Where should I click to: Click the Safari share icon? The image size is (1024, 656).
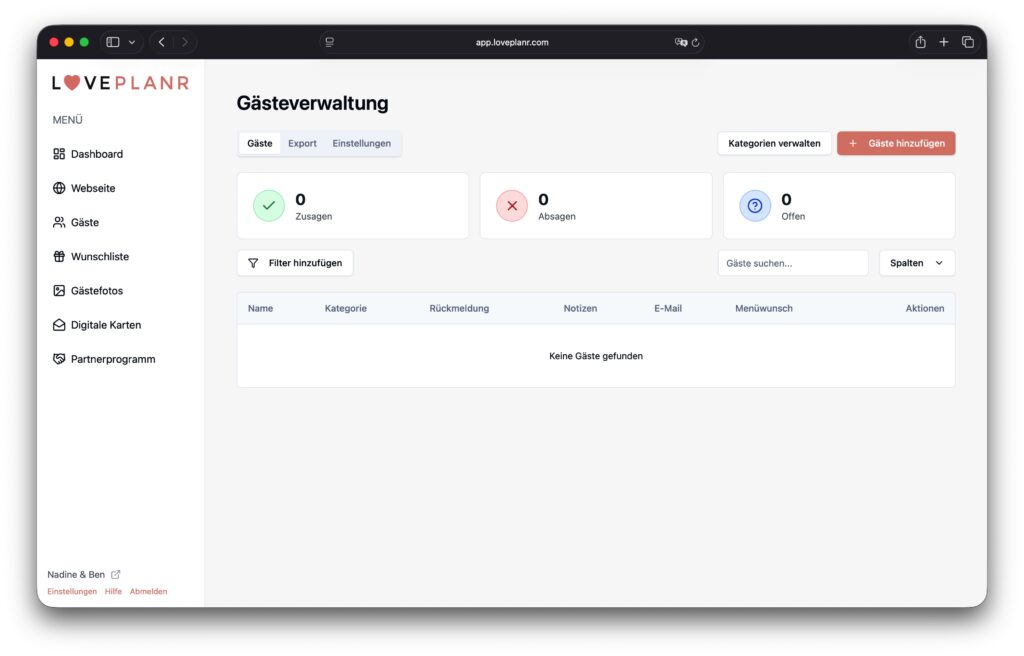[x=919, y=42]
